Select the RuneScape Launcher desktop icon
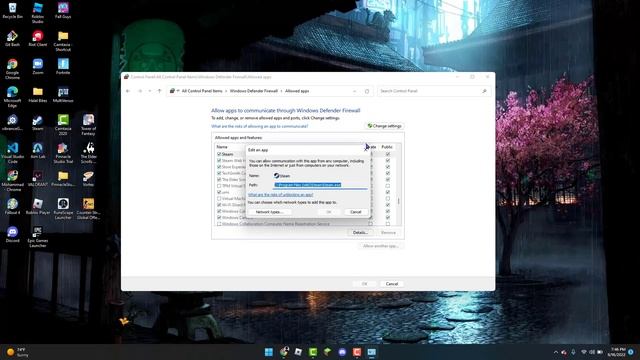This screenshot has width=640, height=360. pos(63,209)
